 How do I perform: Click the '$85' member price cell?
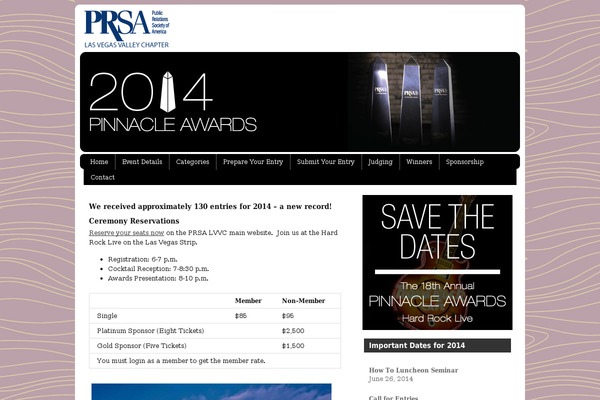click(241, 316)
